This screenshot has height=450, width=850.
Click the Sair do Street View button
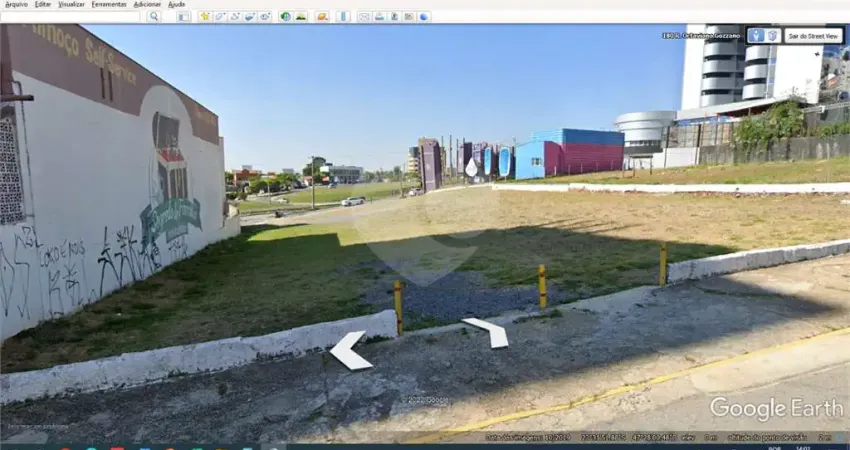pyautogui.click(x=812, y=35)
